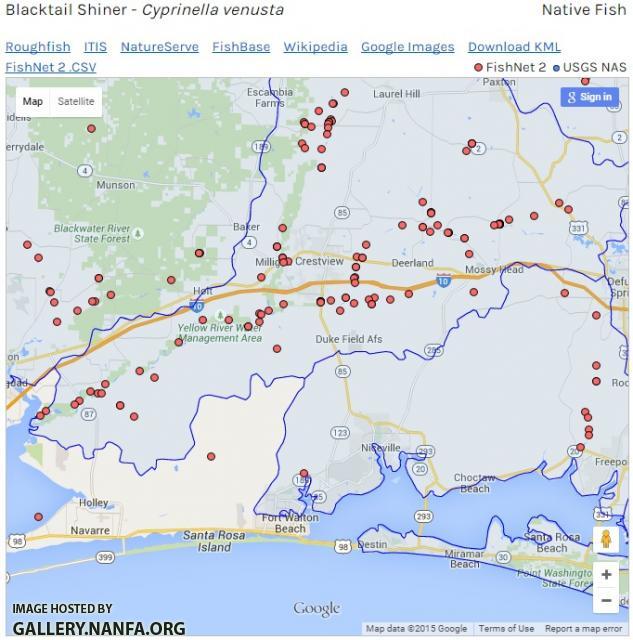Click the red marker northwest of Munson
633x640 pixels.
click(91, 129)
